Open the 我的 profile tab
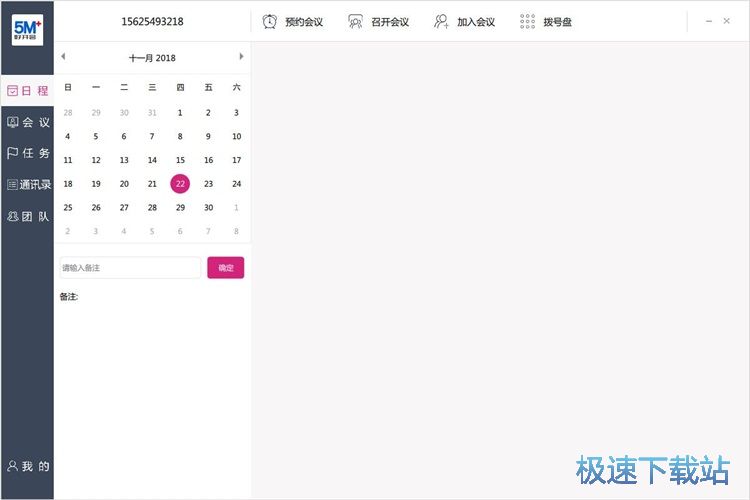This screenshot has height=500, width=750. click(27, 467)
